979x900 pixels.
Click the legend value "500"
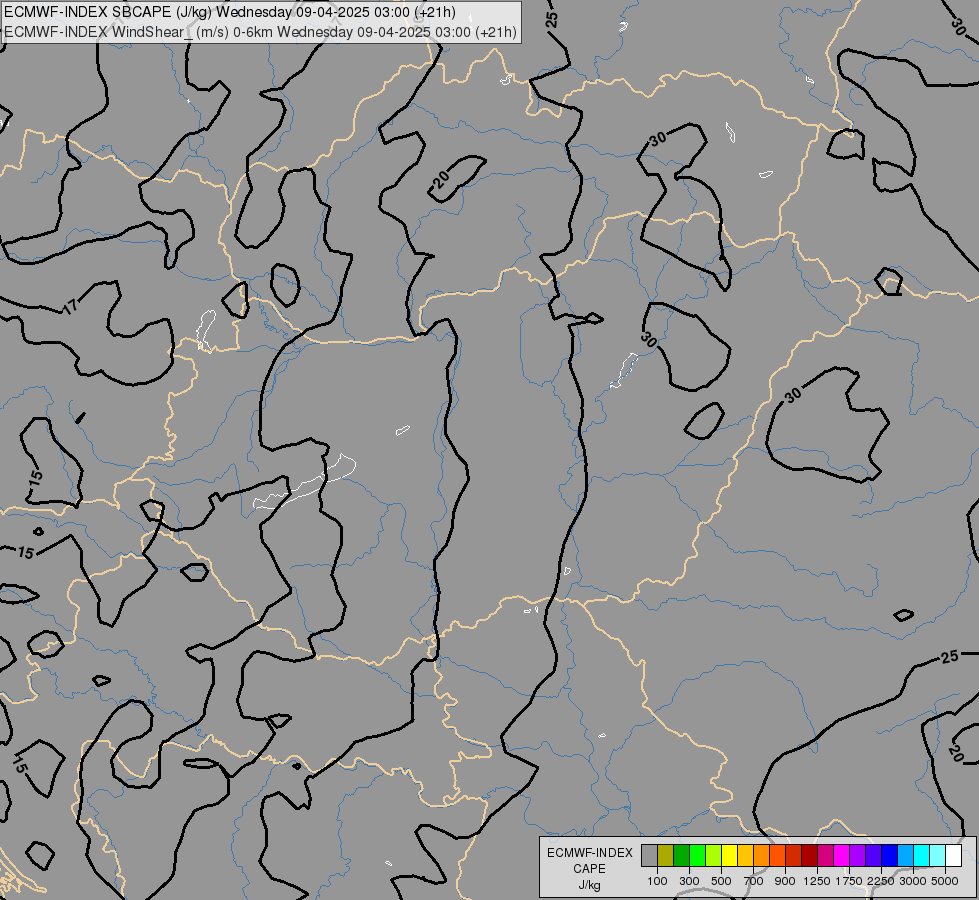coord(721,881)
